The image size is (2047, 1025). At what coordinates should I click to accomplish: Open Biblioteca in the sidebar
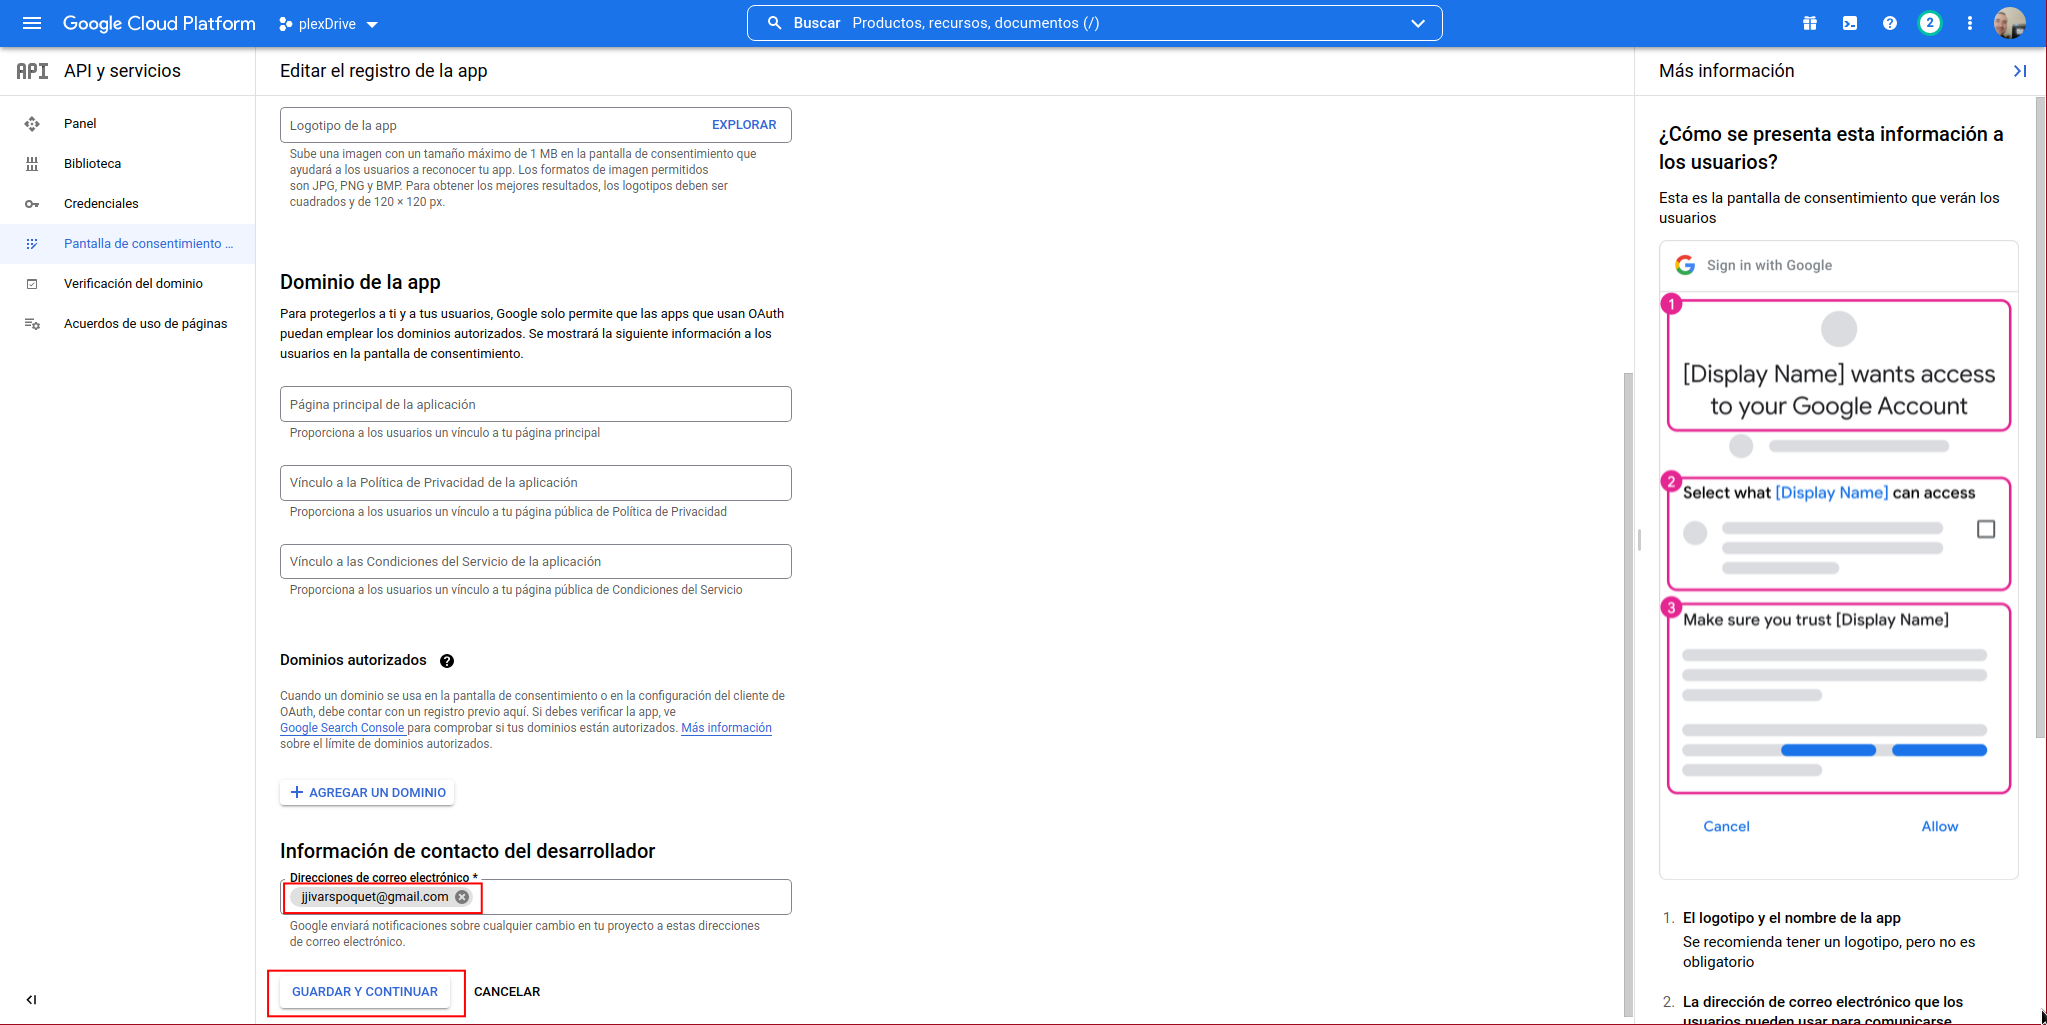pyautogui.click(x=92, y=164)
